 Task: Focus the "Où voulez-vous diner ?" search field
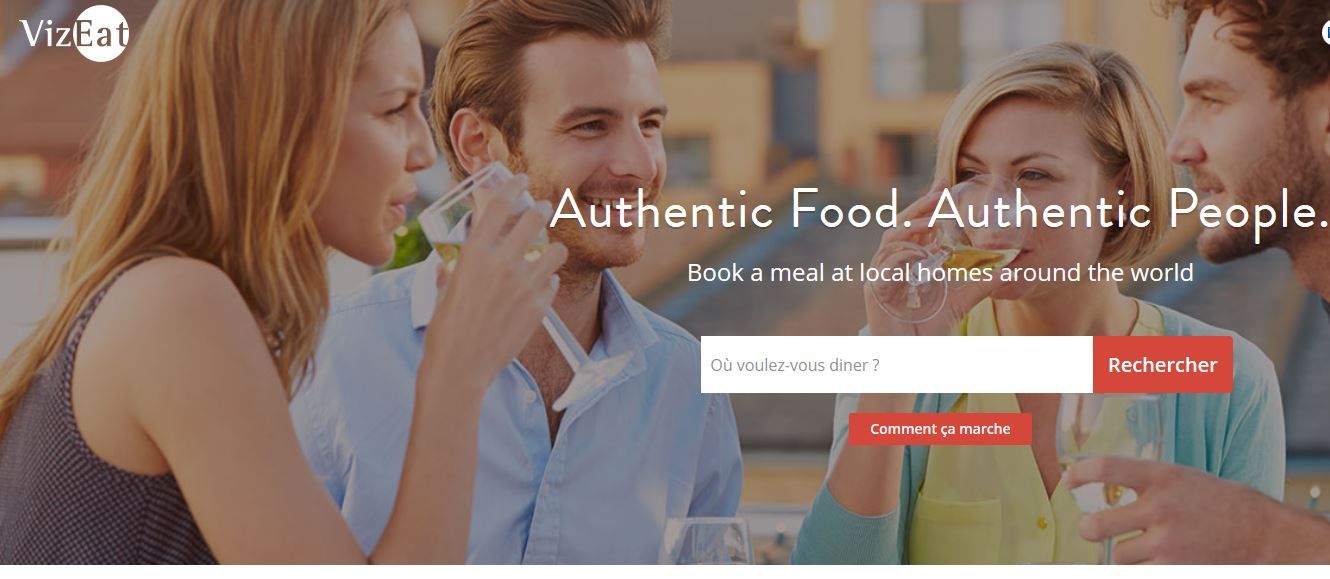(x=896, y=365)
